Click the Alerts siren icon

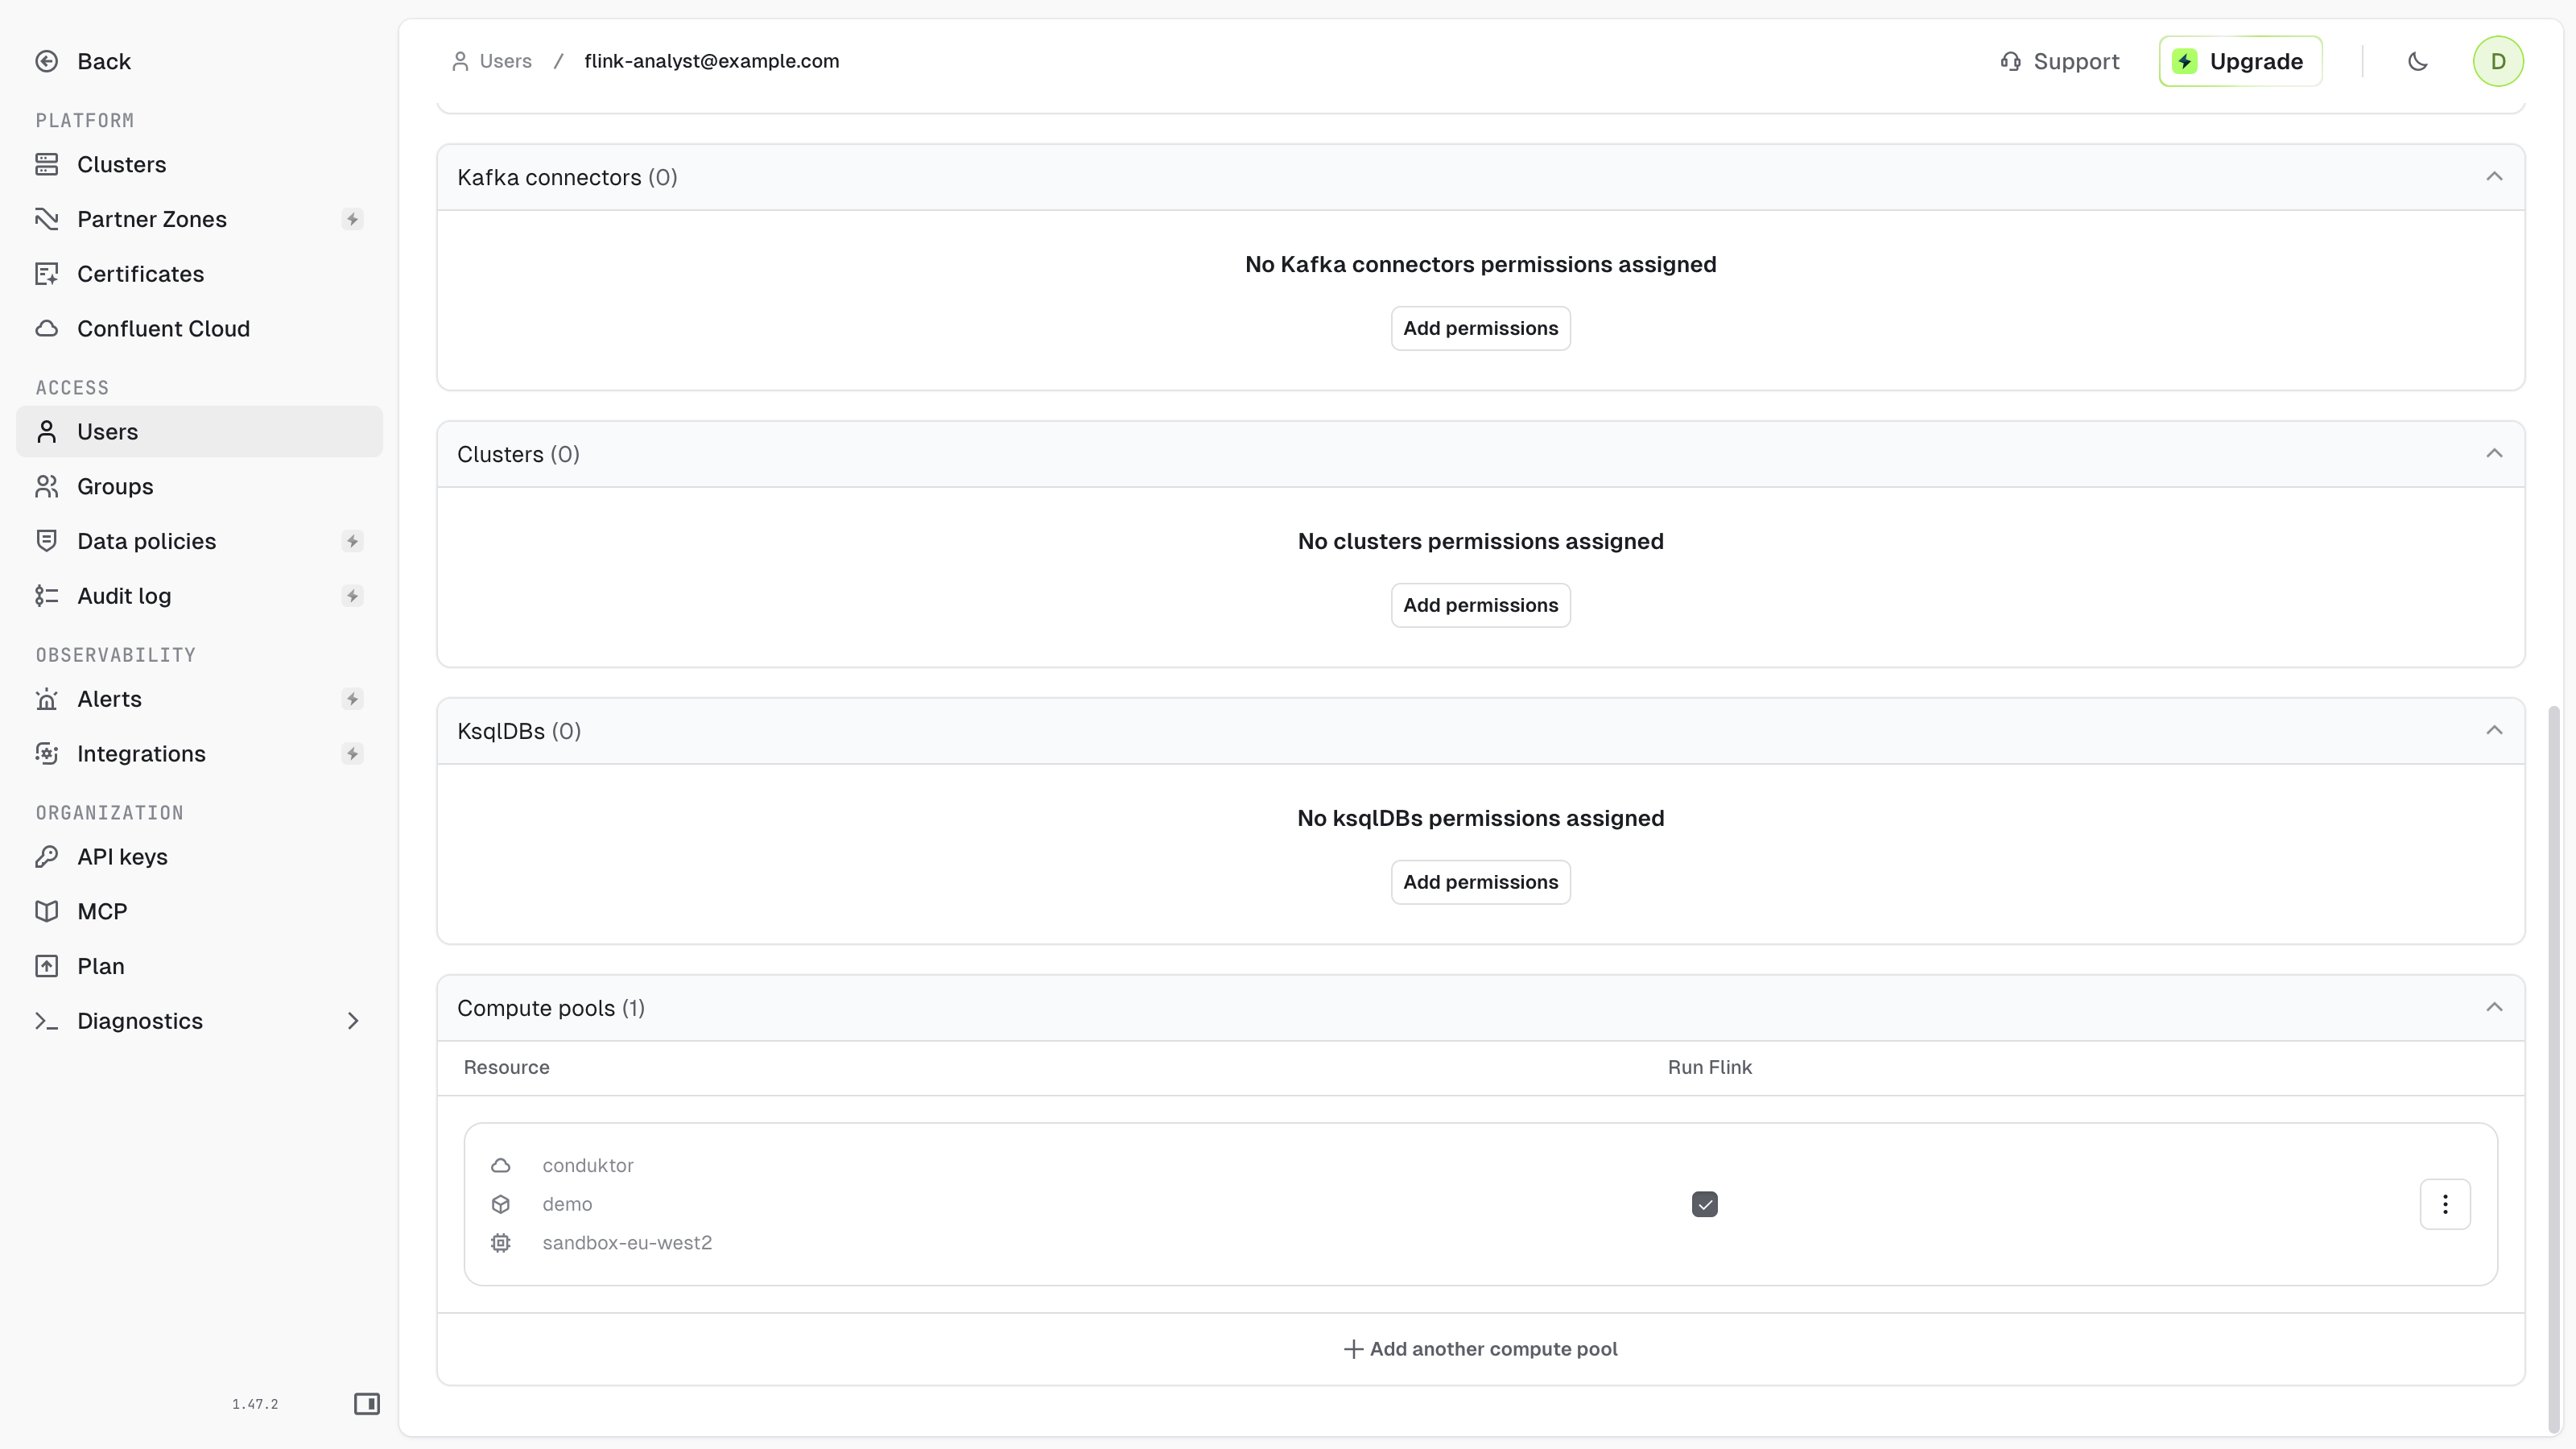tap(46, 699)
